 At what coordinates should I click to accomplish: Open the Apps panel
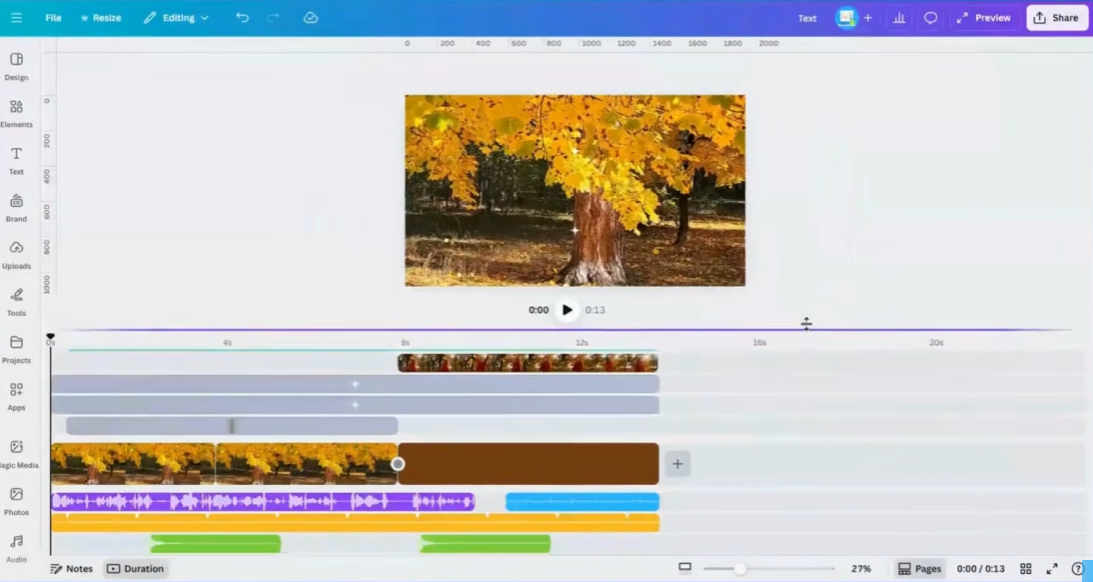[x=16, y=397]
